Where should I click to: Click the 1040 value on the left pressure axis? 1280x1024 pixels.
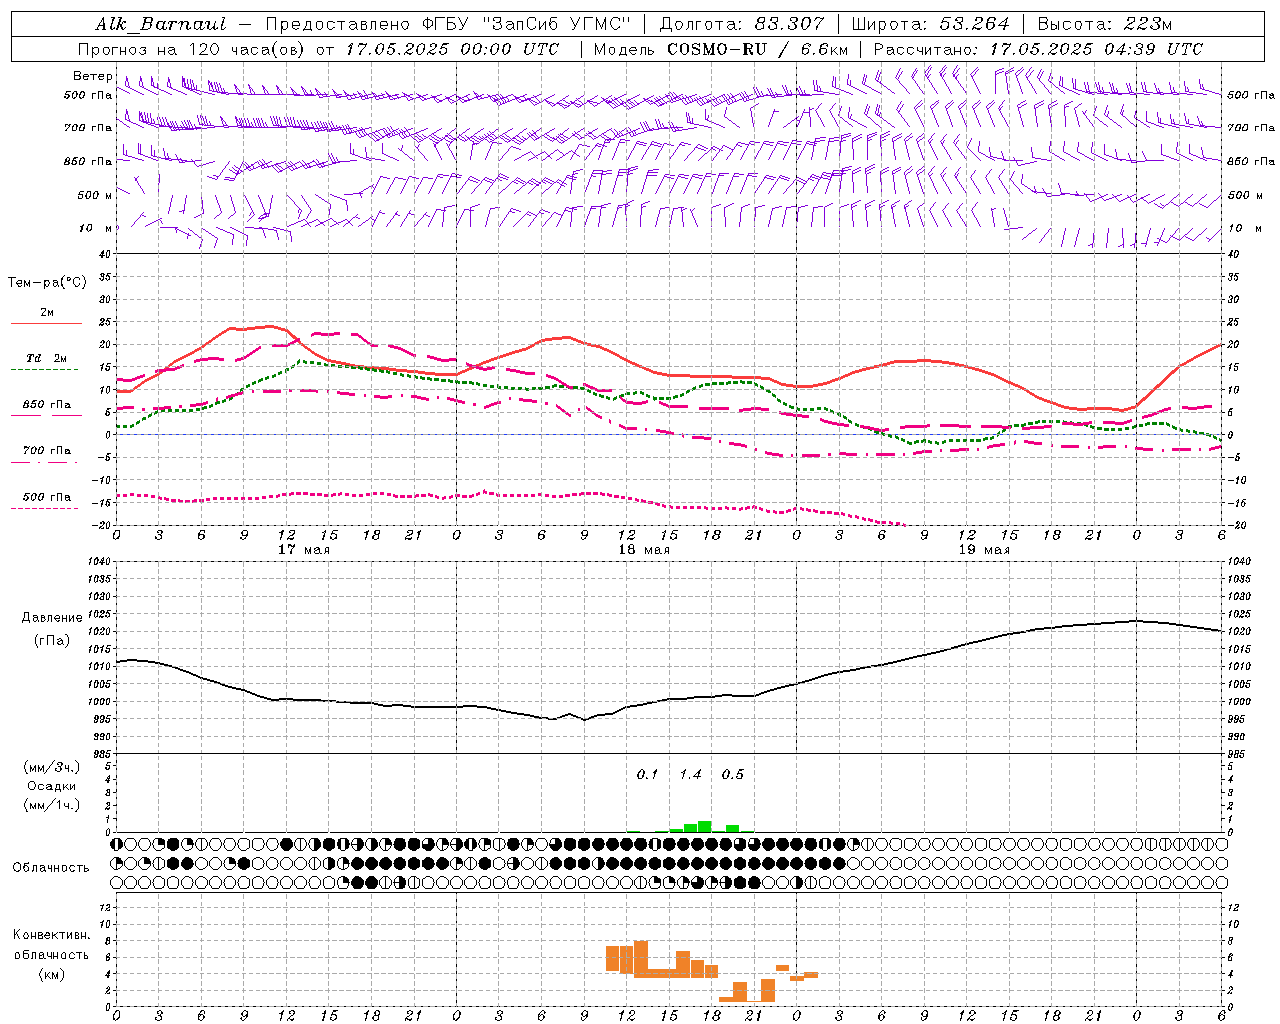pyautogui.click(x=100, y=562)
